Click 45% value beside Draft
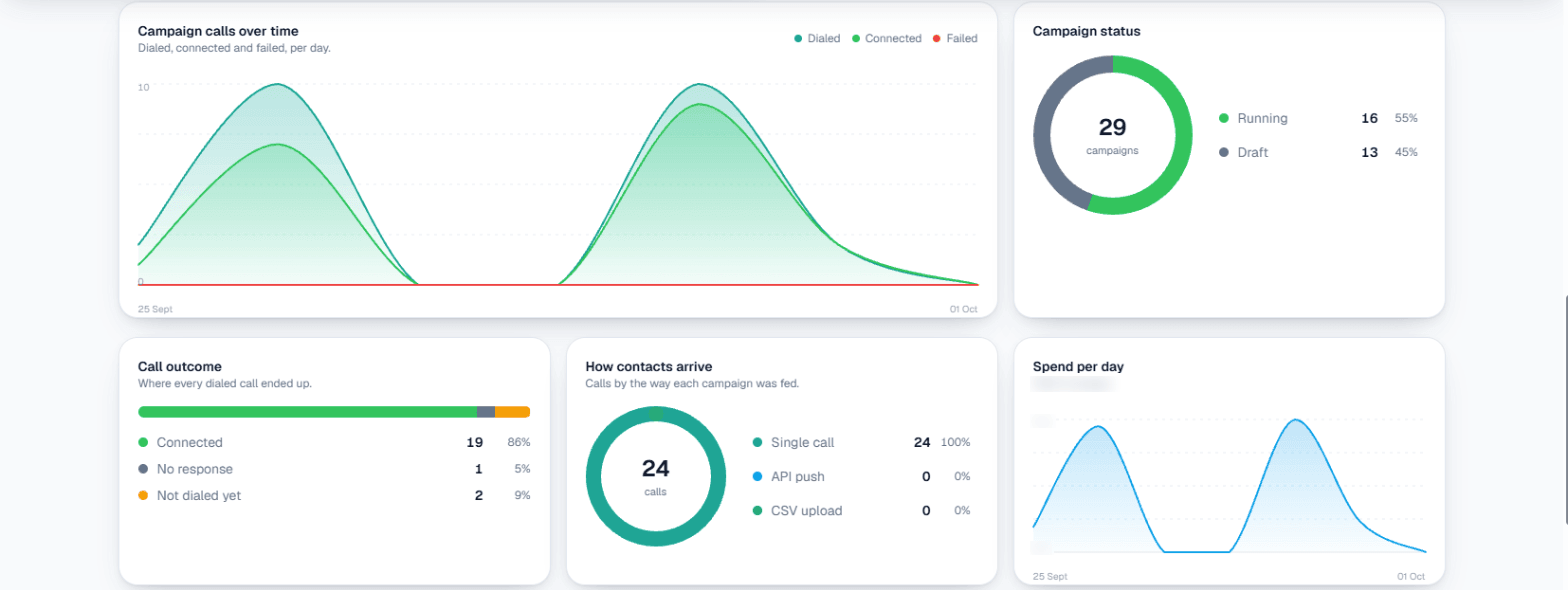Viewport: 1568px width, 590px height. tap(1406, 152)
